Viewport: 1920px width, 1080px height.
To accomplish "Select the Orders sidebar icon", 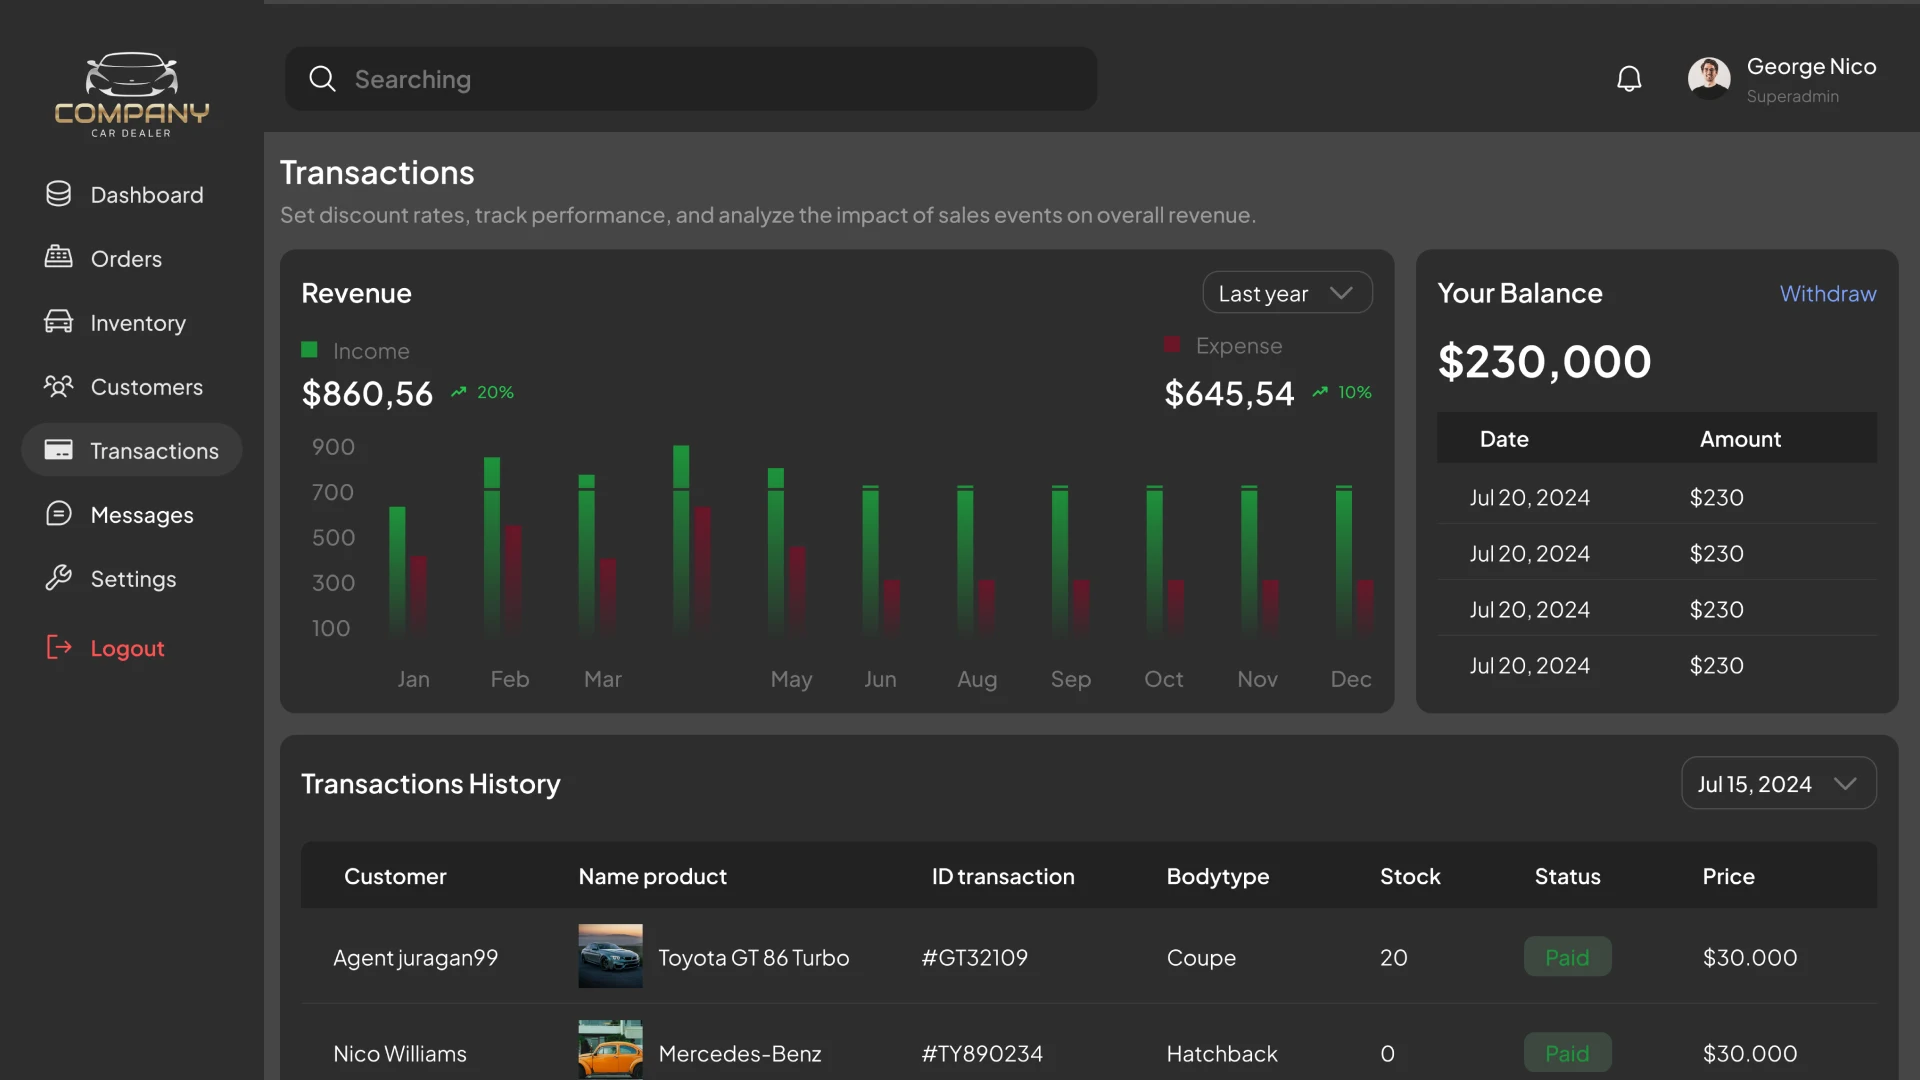I will 59,258.
